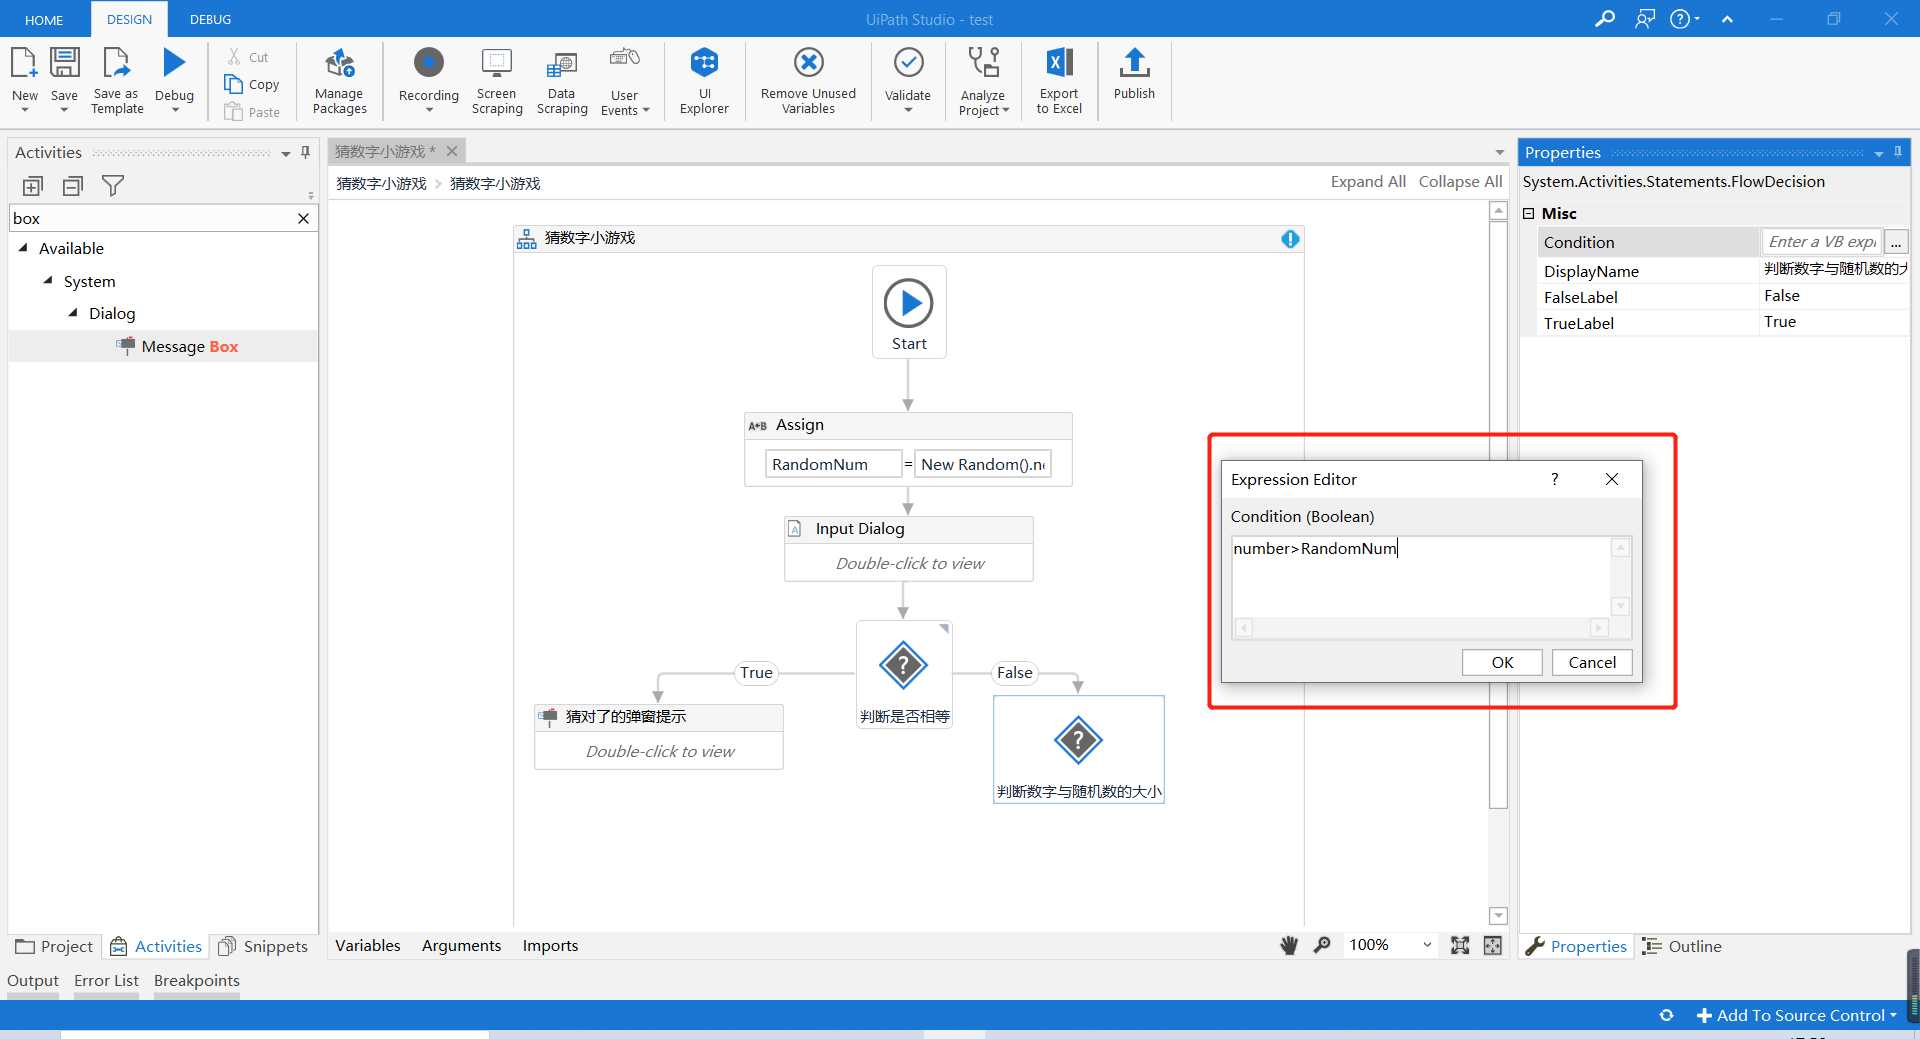Click the activities search field containing box

pyautogui.click(x=150, y=218)
